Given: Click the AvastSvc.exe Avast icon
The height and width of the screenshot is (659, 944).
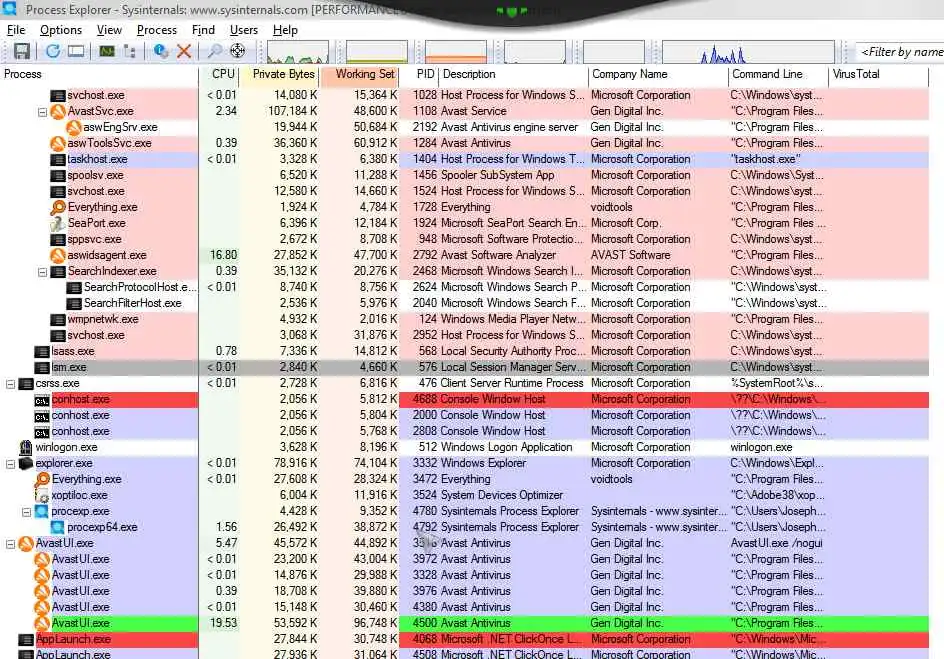Looking at the screenshot, I should click(x=58, y=111).
